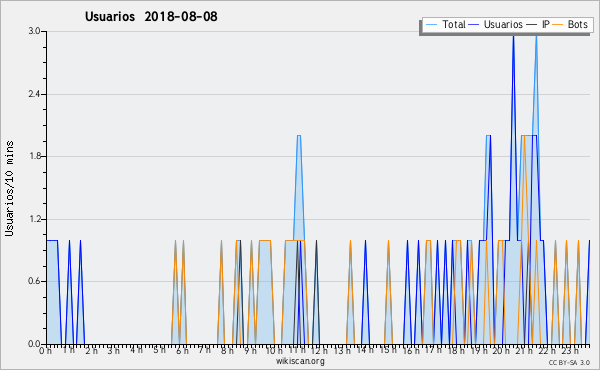Click the 'wikiscan.org' label below the chart

pyautogui.click(x=300, y=361)
